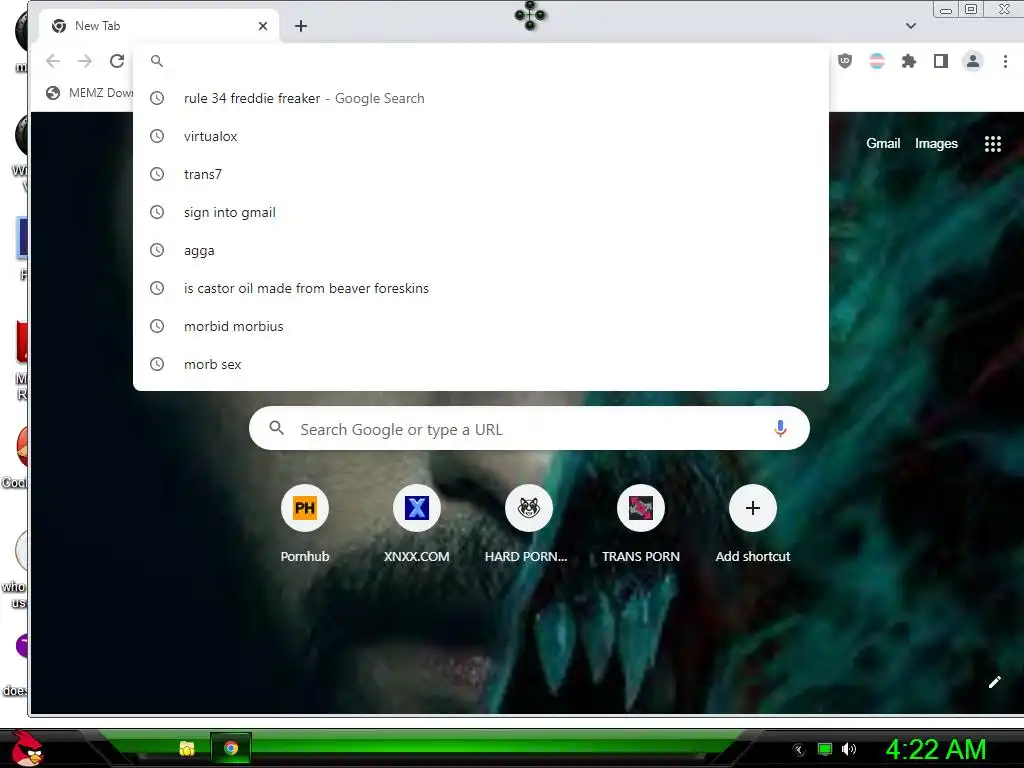Open the volume speaker tray icon

849,749
